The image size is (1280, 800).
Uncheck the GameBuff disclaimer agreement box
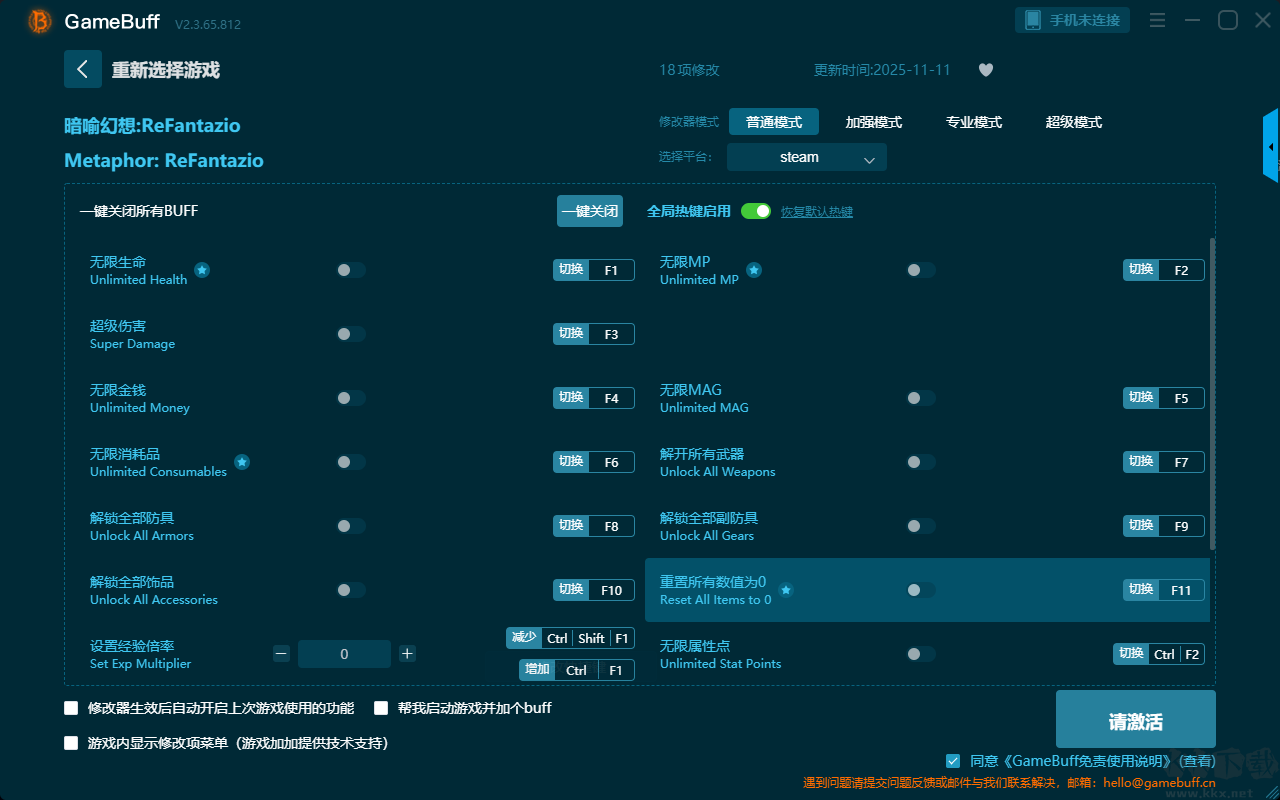tap(953, 761)
